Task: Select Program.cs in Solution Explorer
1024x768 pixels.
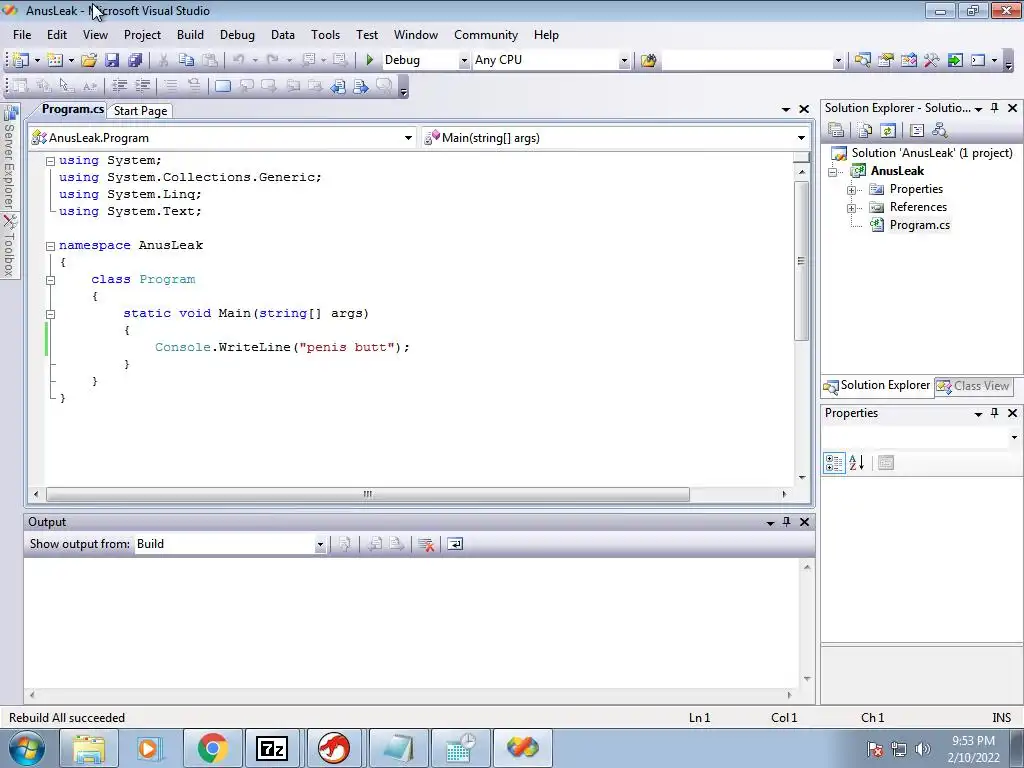Action: 920,225
